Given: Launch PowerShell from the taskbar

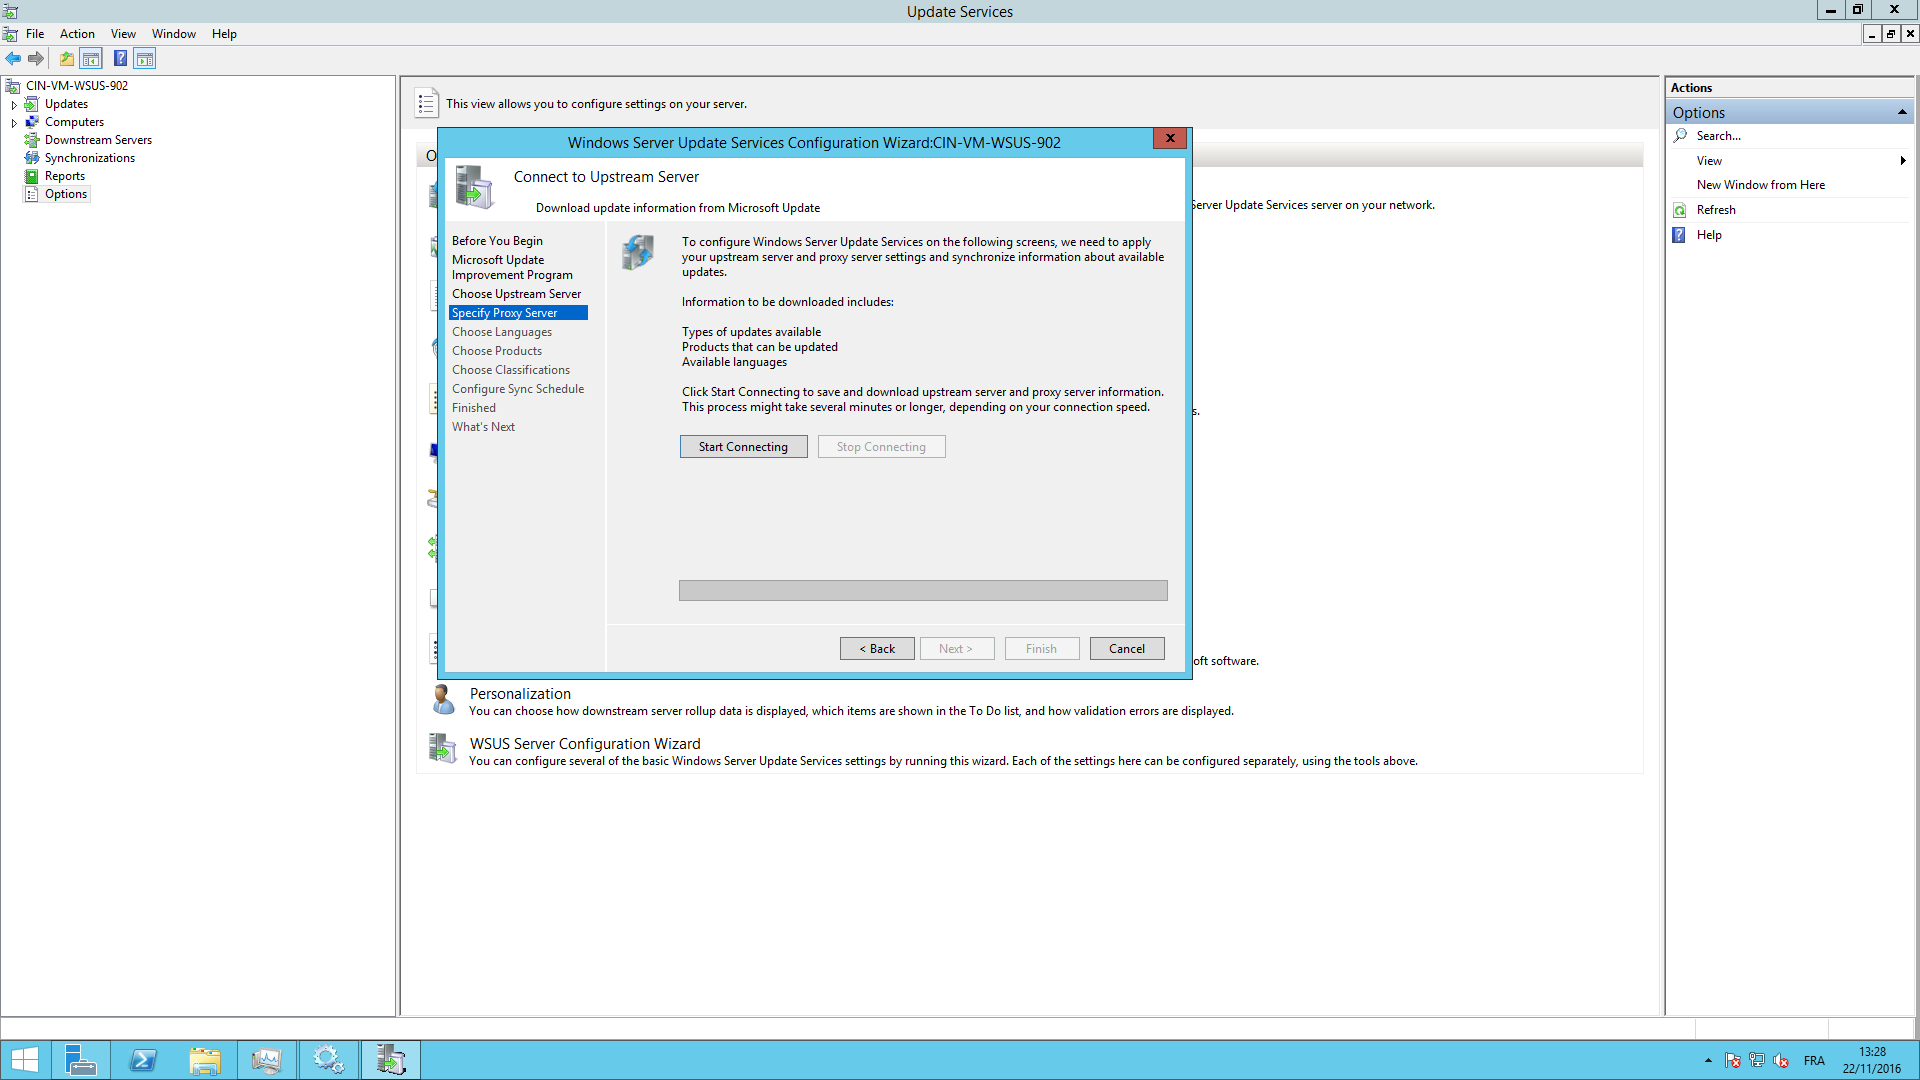Looking at the screenshot, I should pyautogui.click(x=142, y=1060).
